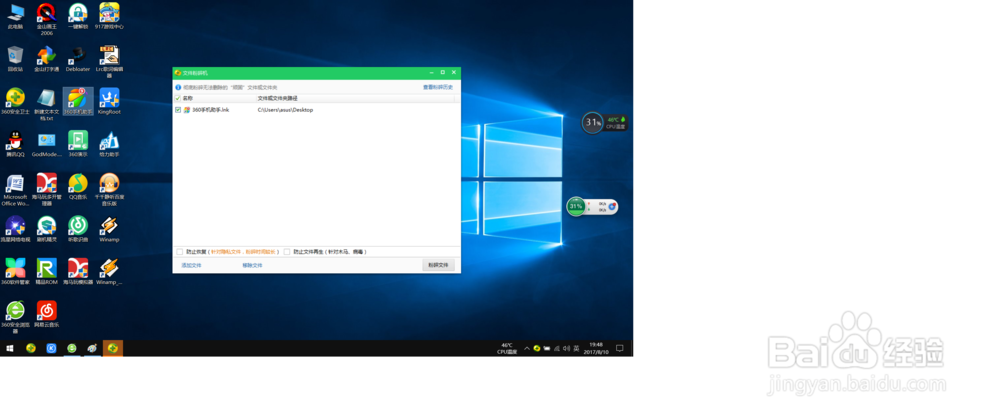Click the 名称 column header
This screenshot has height=418, width=1000.
point(188,98)
